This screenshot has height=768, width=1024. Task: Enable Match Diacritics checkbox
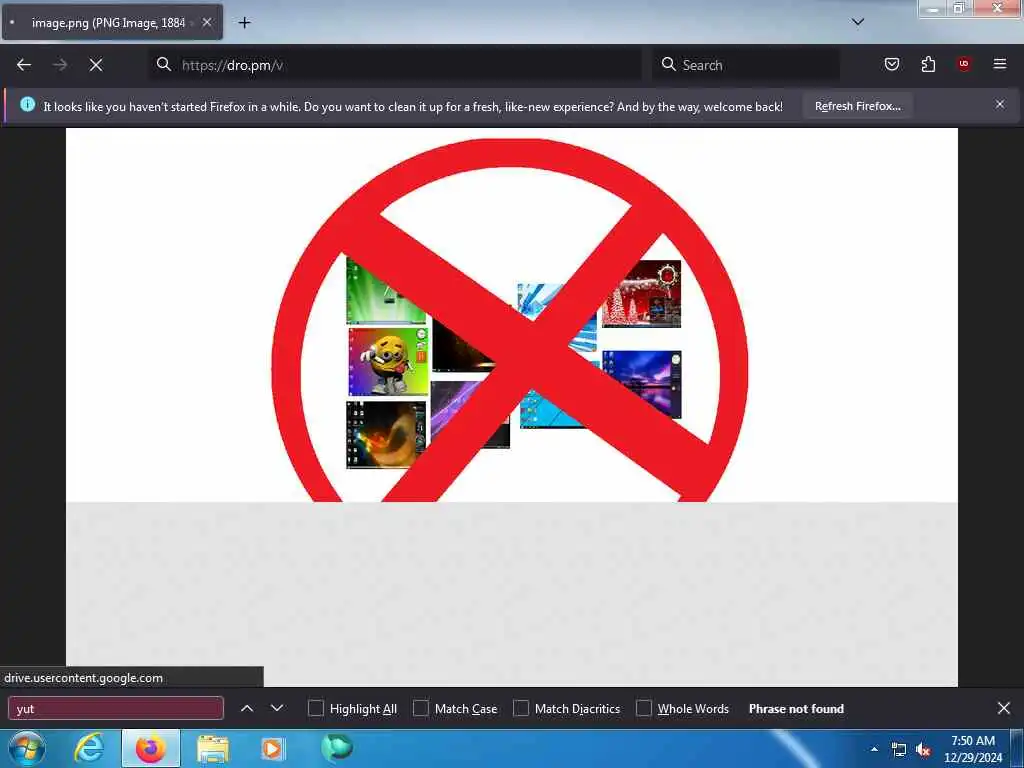521,709
